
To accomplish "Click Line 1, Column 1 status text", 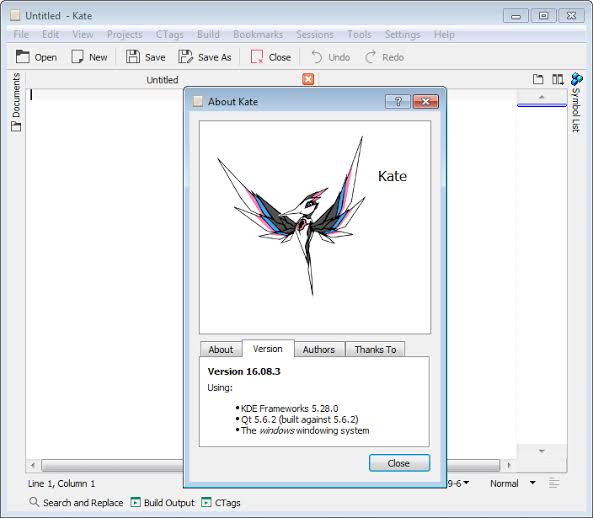I will pos(61,483).
